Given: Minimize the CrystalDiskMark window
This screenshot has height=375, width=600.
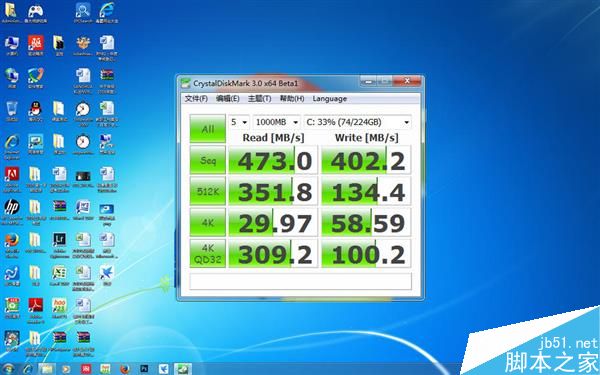Looking at the screenshot, I should tap(368, 82).
